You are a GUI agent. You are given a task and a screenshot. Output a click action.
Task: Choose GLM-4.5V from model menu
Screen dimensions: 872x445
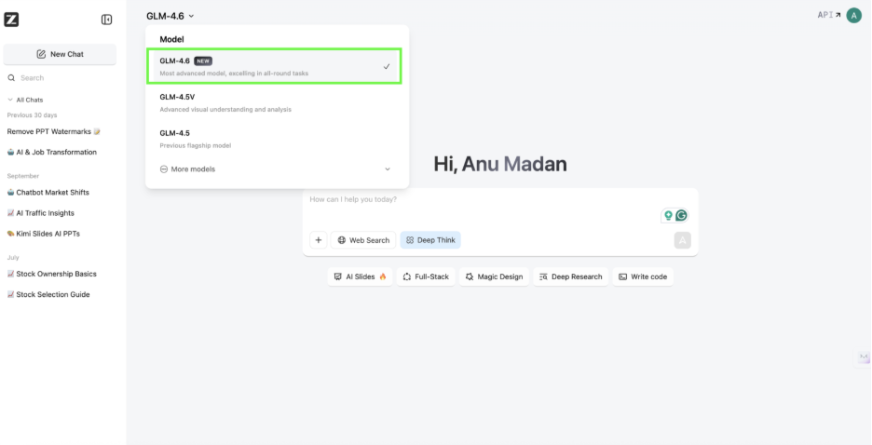[273, 102]
